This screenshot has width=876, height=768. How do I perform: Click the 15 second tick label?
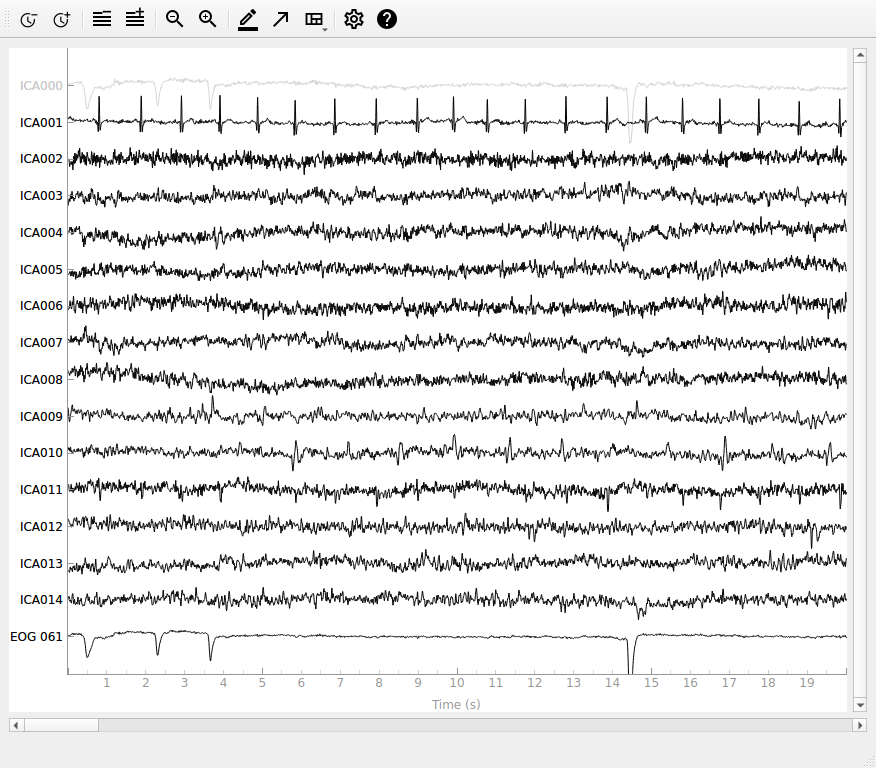coord(651,683)
